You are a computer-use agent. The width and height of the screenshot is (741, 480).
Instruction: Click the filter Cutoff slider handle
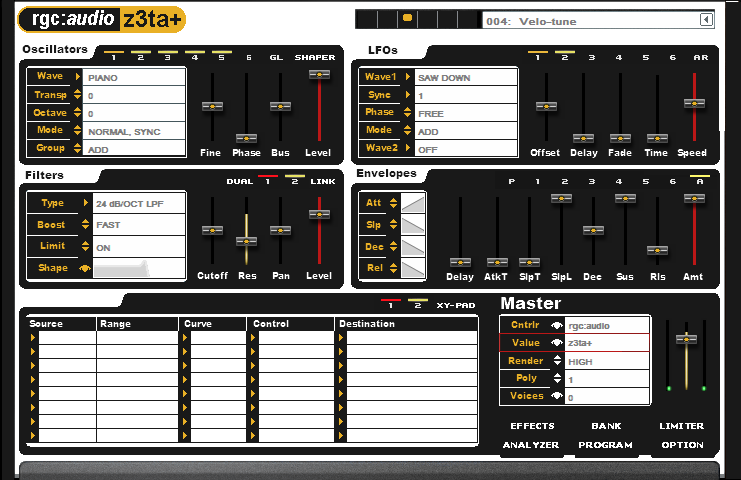(212, 230)
